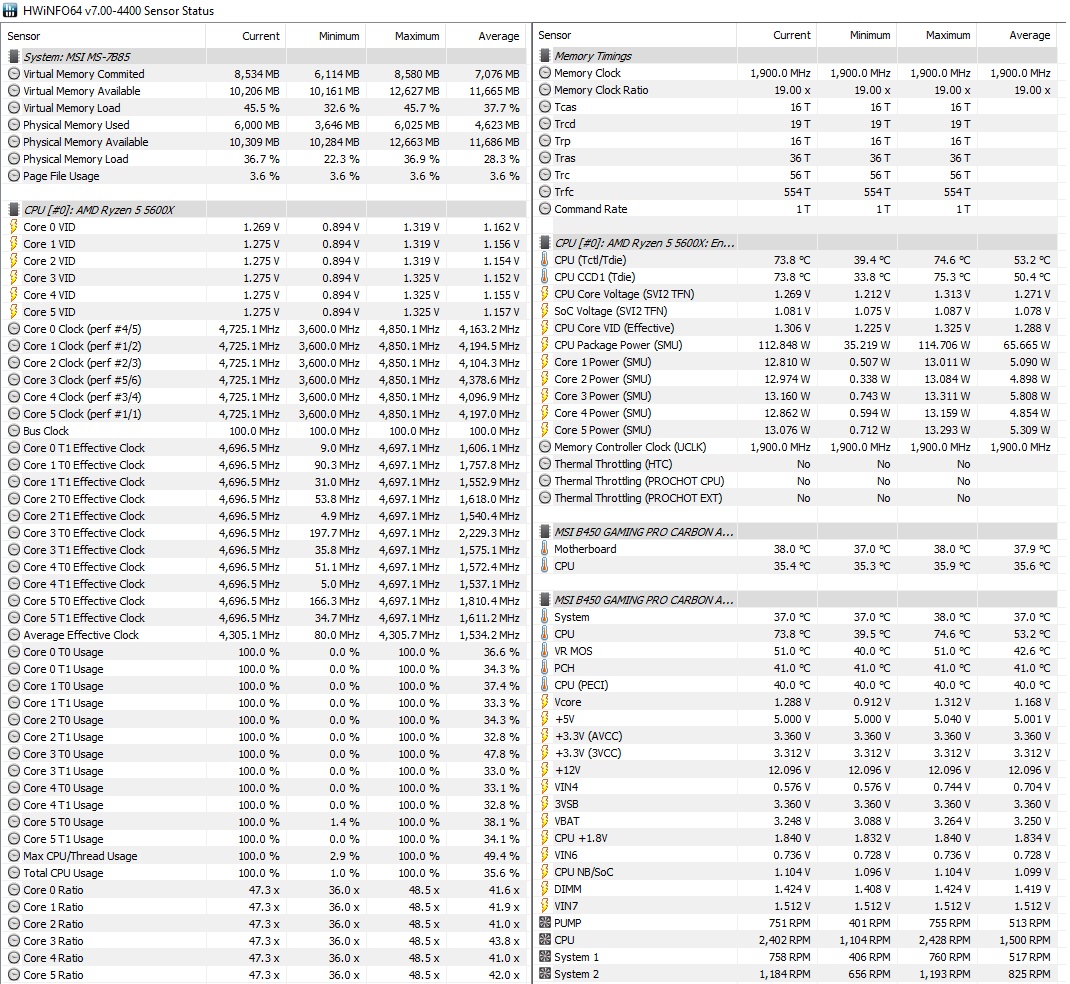Image resolution: width=1070 pixels, height=984 pixels.
Task: Select the Physical Memory Used row
Action: tap(265, 125)
